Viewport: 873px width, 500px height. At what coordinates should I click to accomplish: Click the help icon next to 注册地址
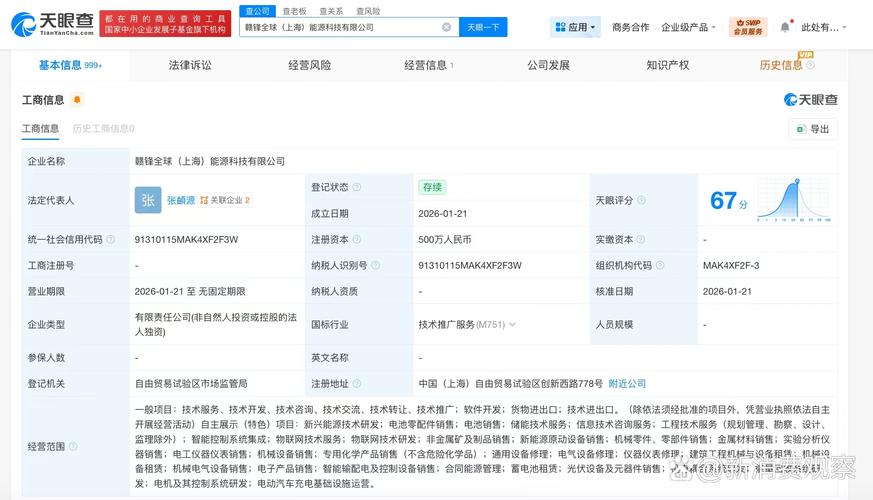coord(357,383)
